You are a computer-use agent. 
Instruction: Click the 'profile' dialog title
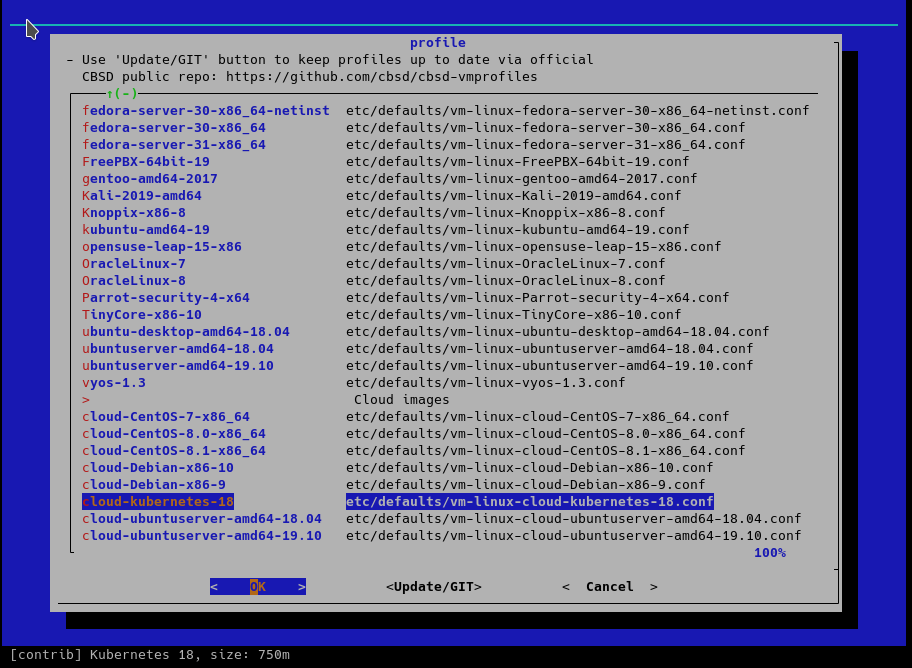click(437, 42)
